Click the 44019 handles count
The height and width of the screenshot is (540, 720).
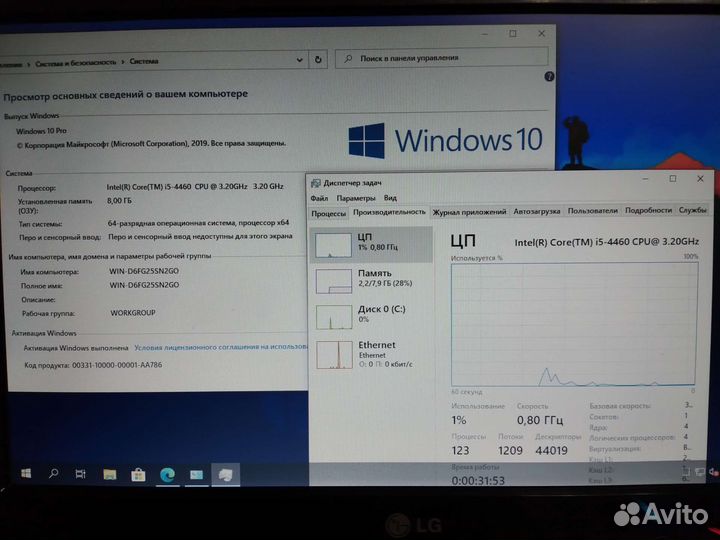pos(551,450)
